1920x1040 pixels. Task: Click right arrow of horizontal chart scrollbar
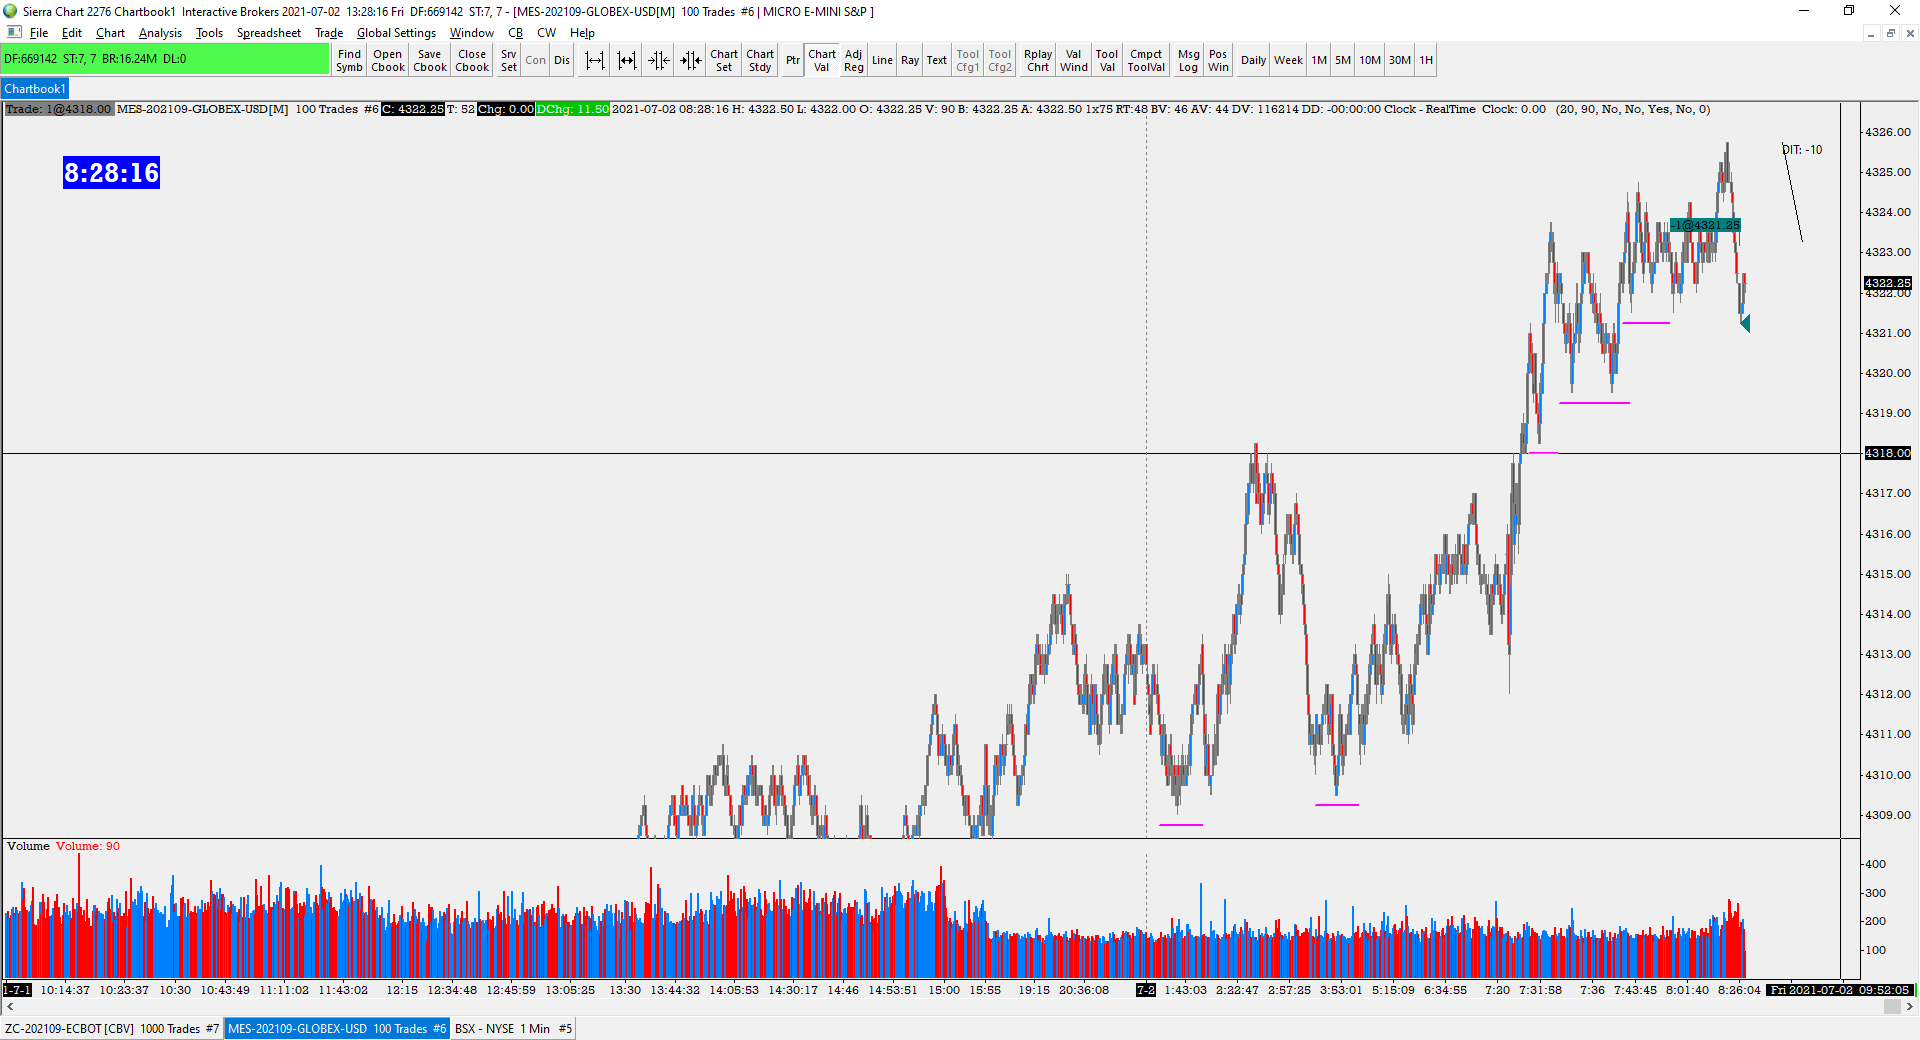click(x=1910, y=1007)
